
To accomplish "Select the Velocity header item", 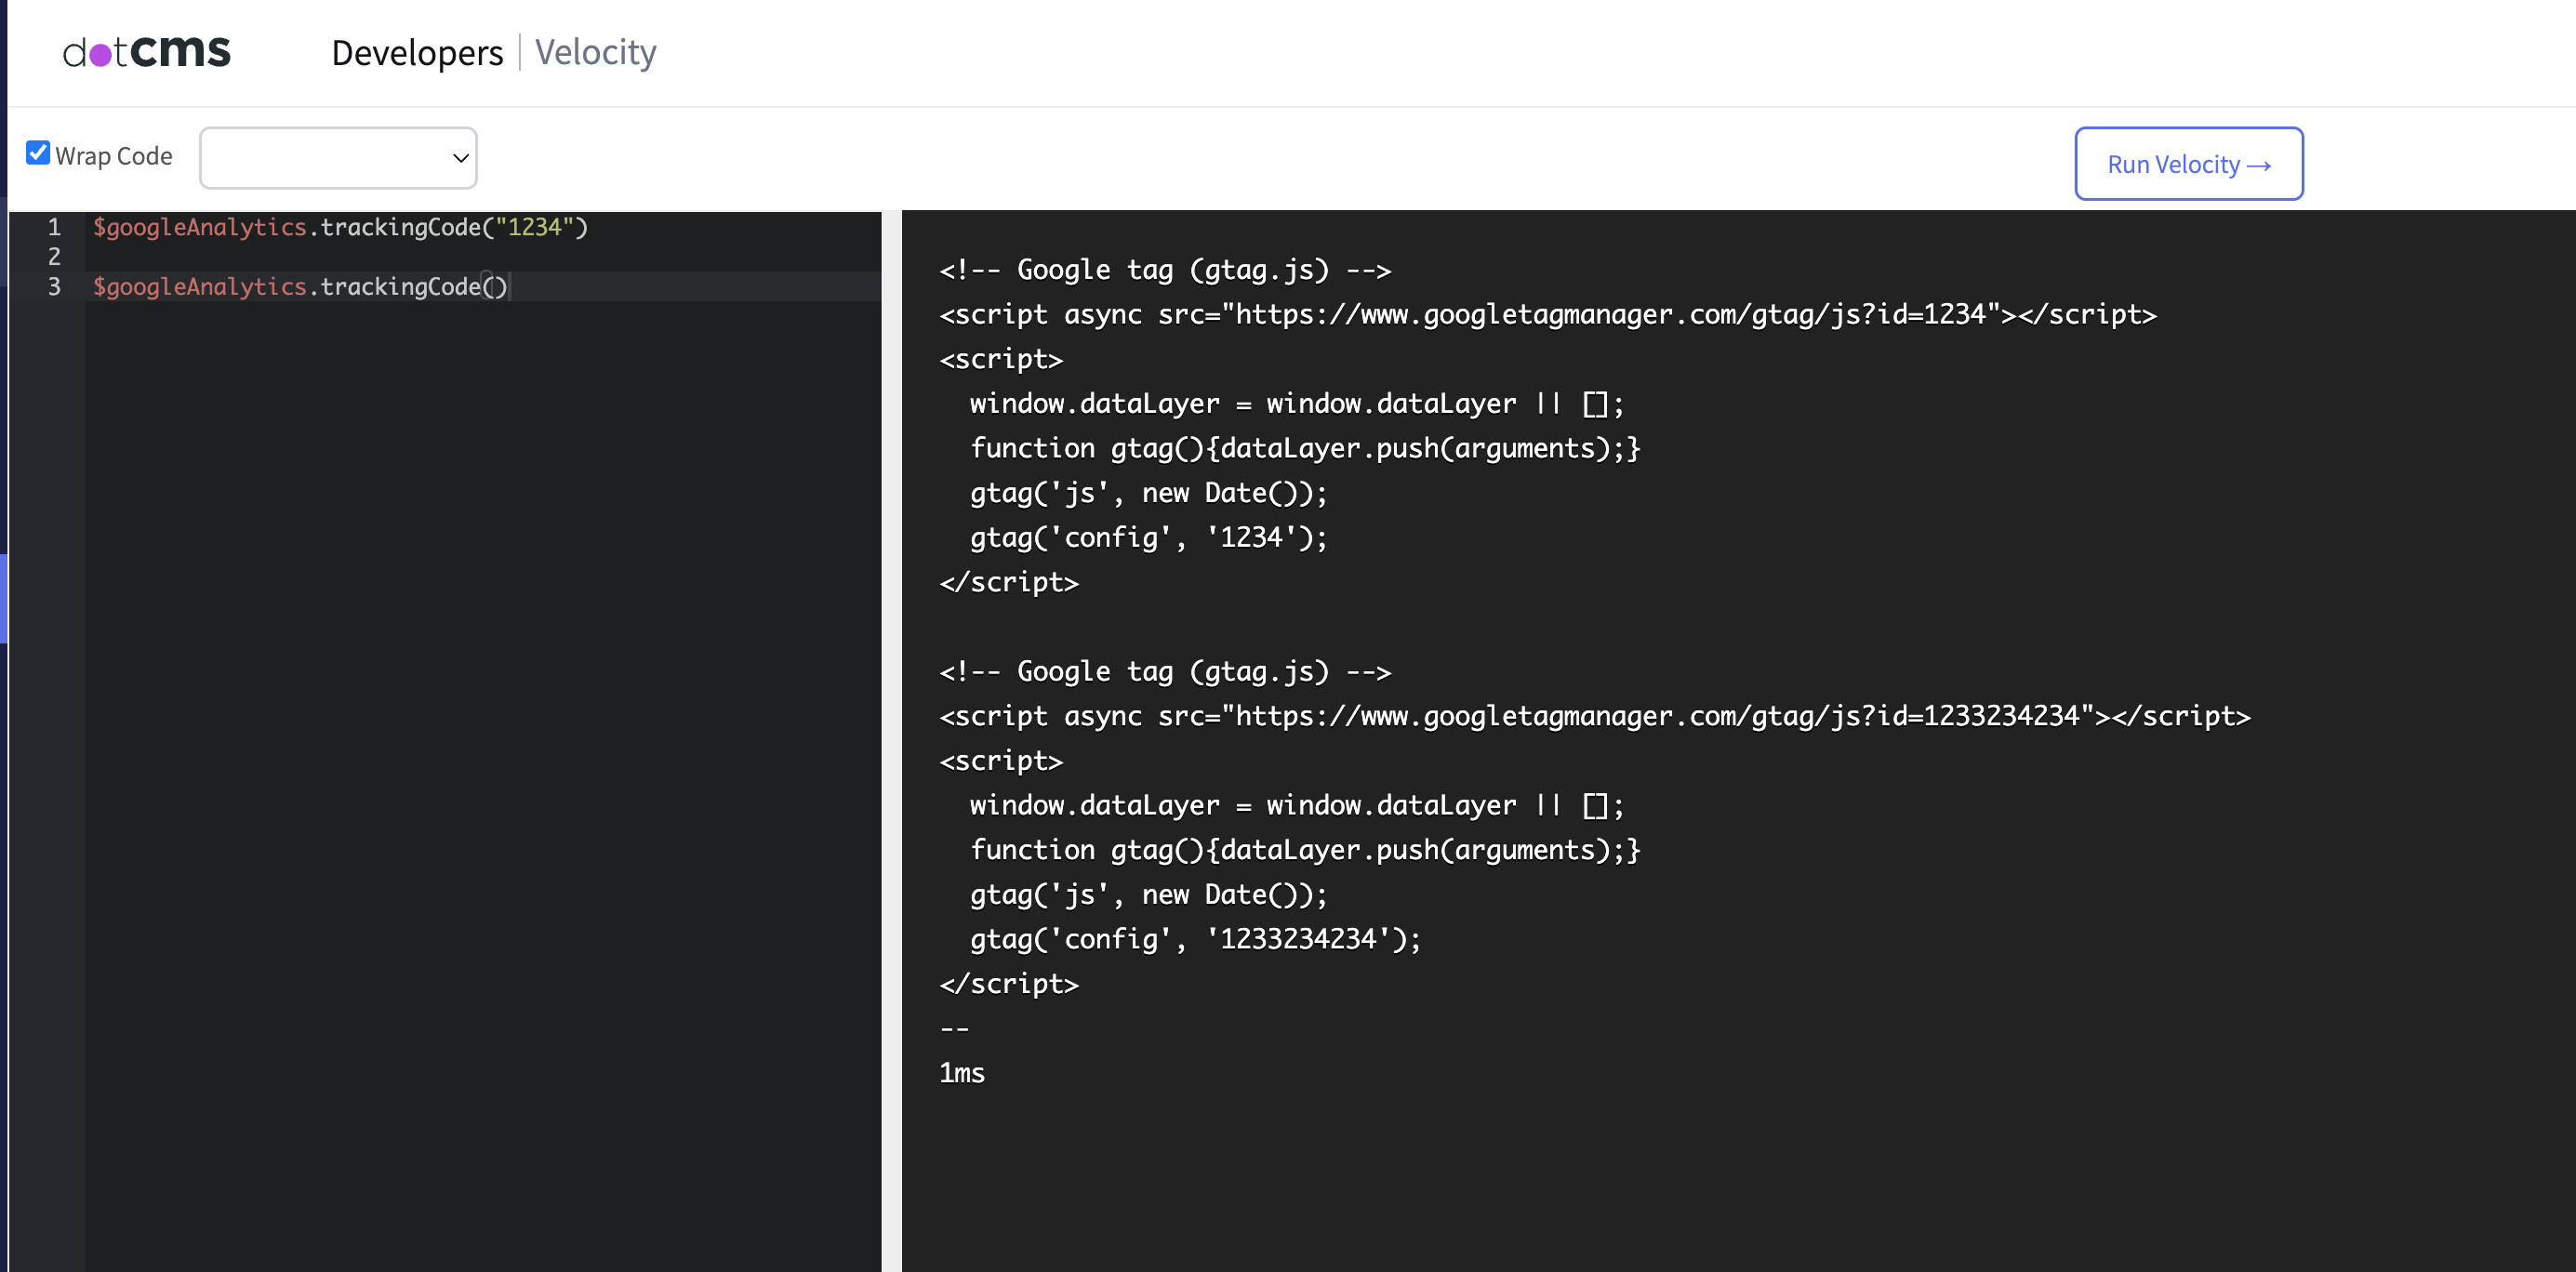I will (595, 53).
